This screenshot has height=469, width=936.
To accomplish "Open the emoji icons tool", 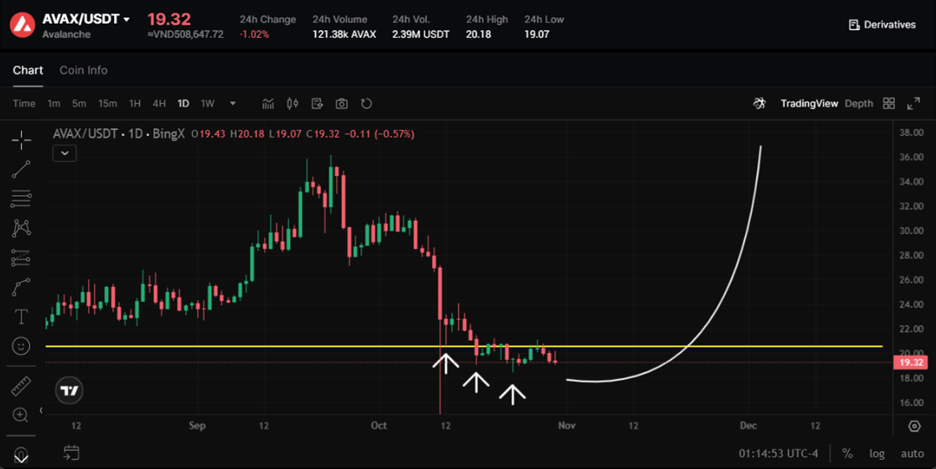I will (21, 346).
